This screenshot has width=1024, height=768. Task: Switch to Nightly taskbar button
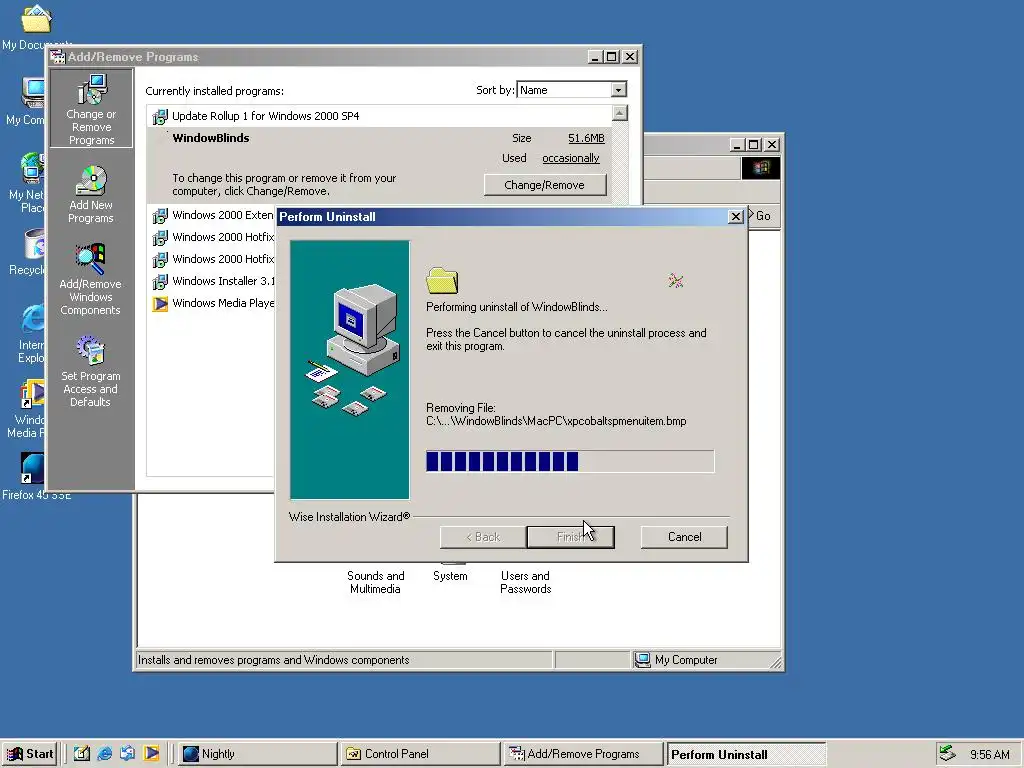pos(257,754)
